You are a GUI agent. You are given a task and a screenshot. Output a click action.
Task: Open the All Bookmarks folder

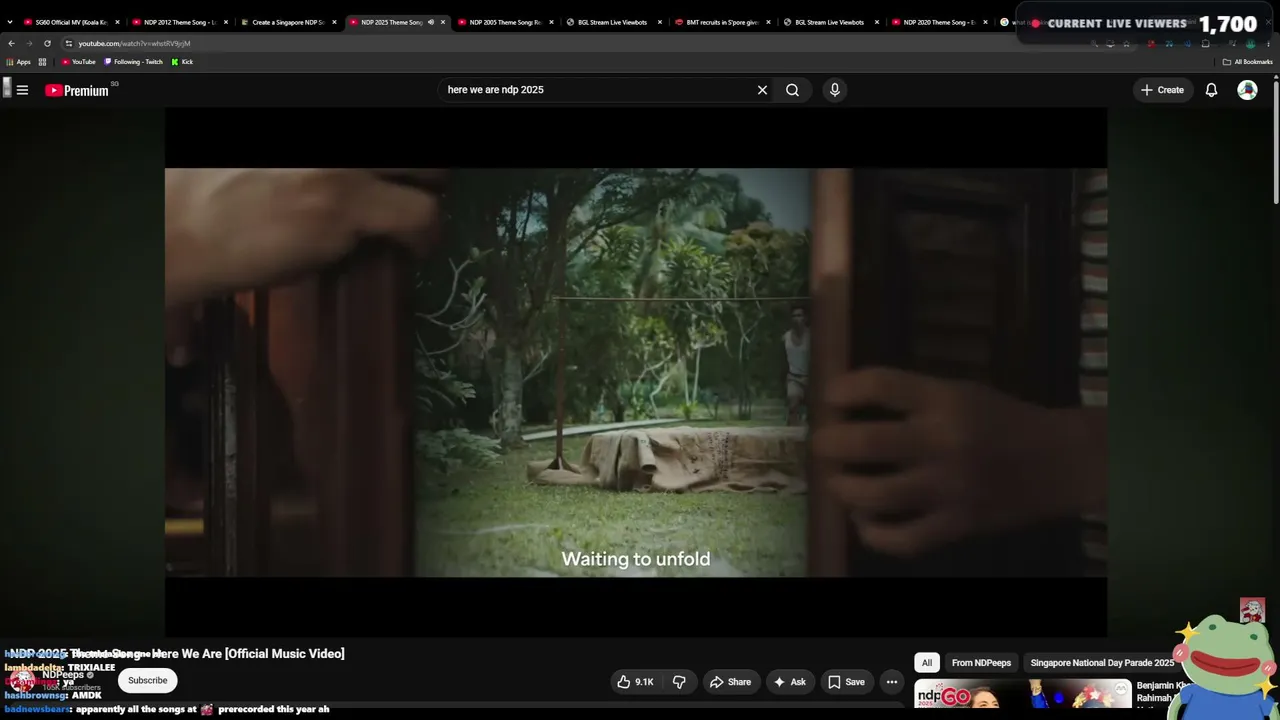click(1248, 62)
